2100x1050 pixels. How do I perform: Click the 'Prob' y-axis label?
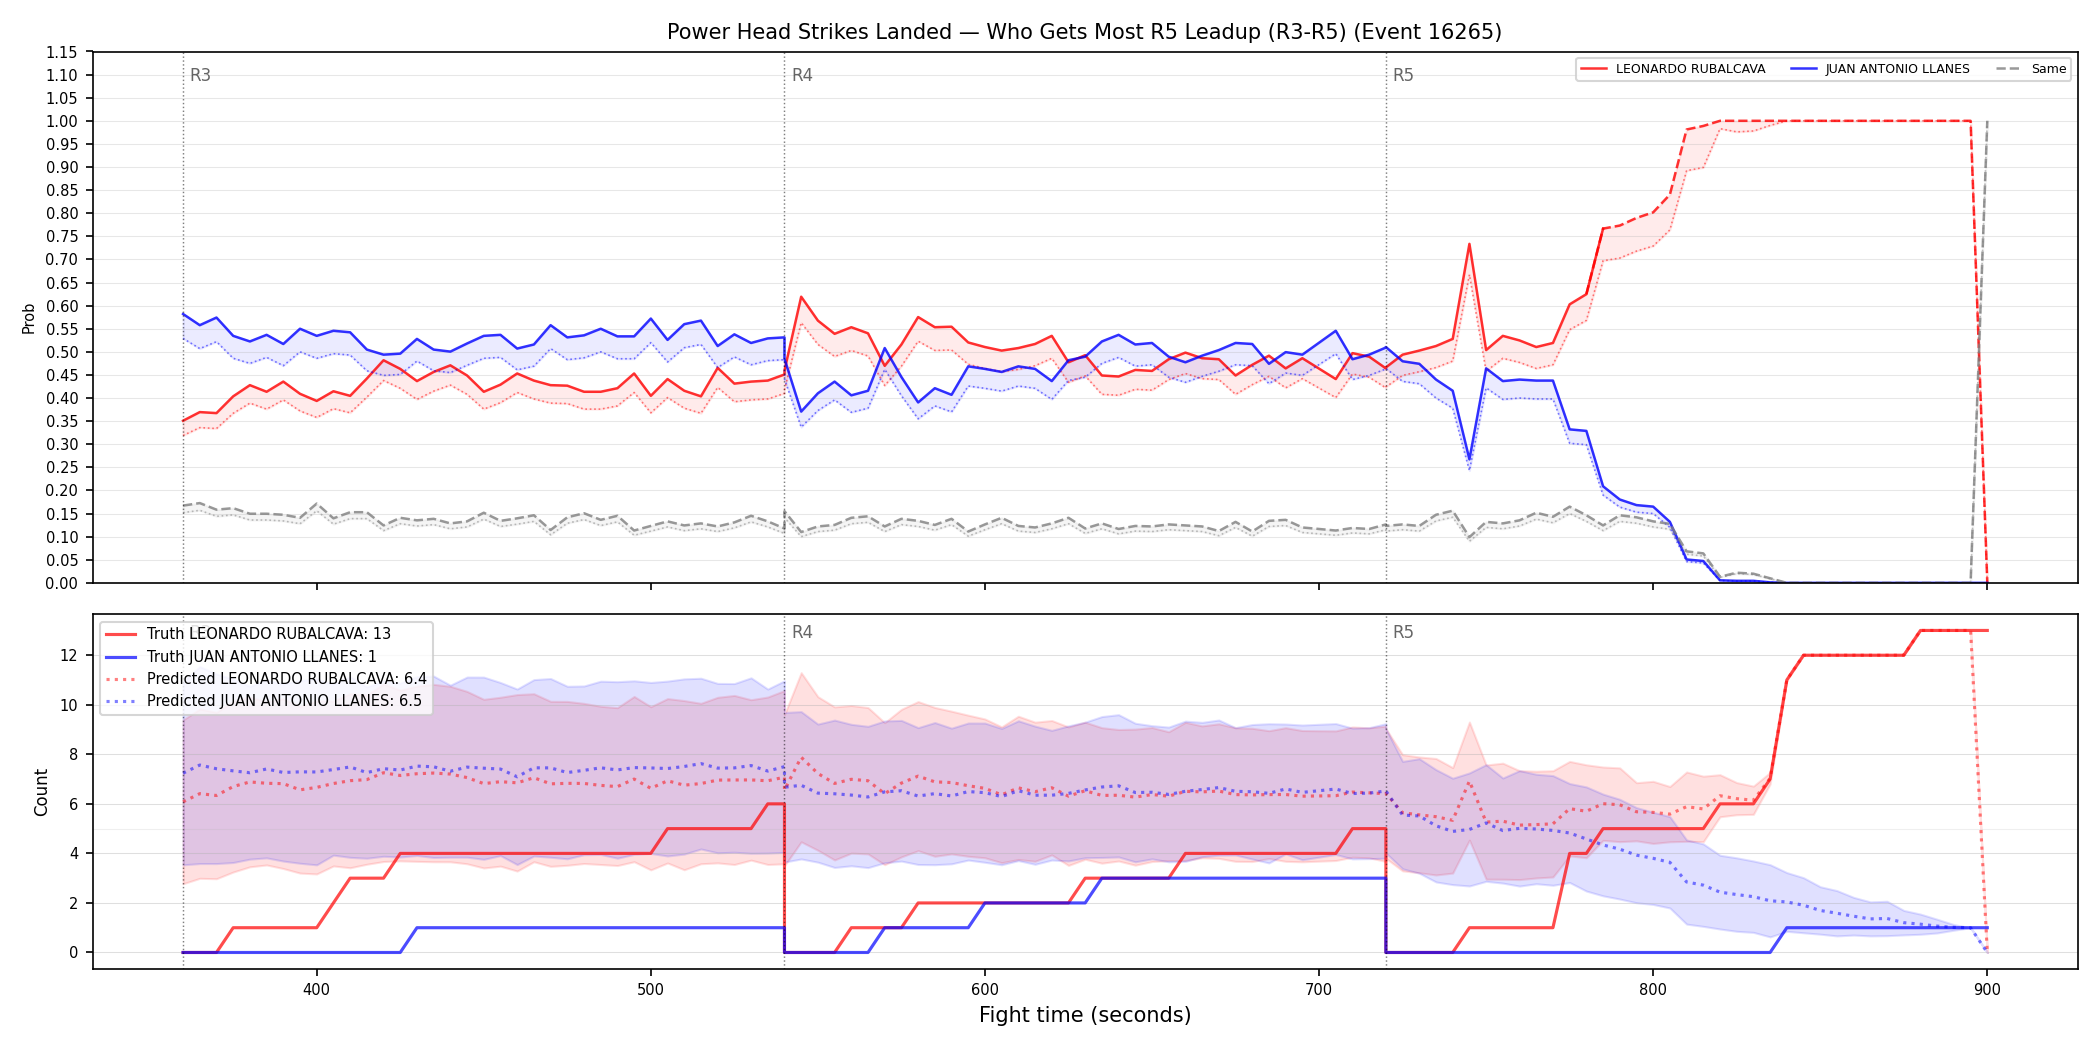[29, 318]
